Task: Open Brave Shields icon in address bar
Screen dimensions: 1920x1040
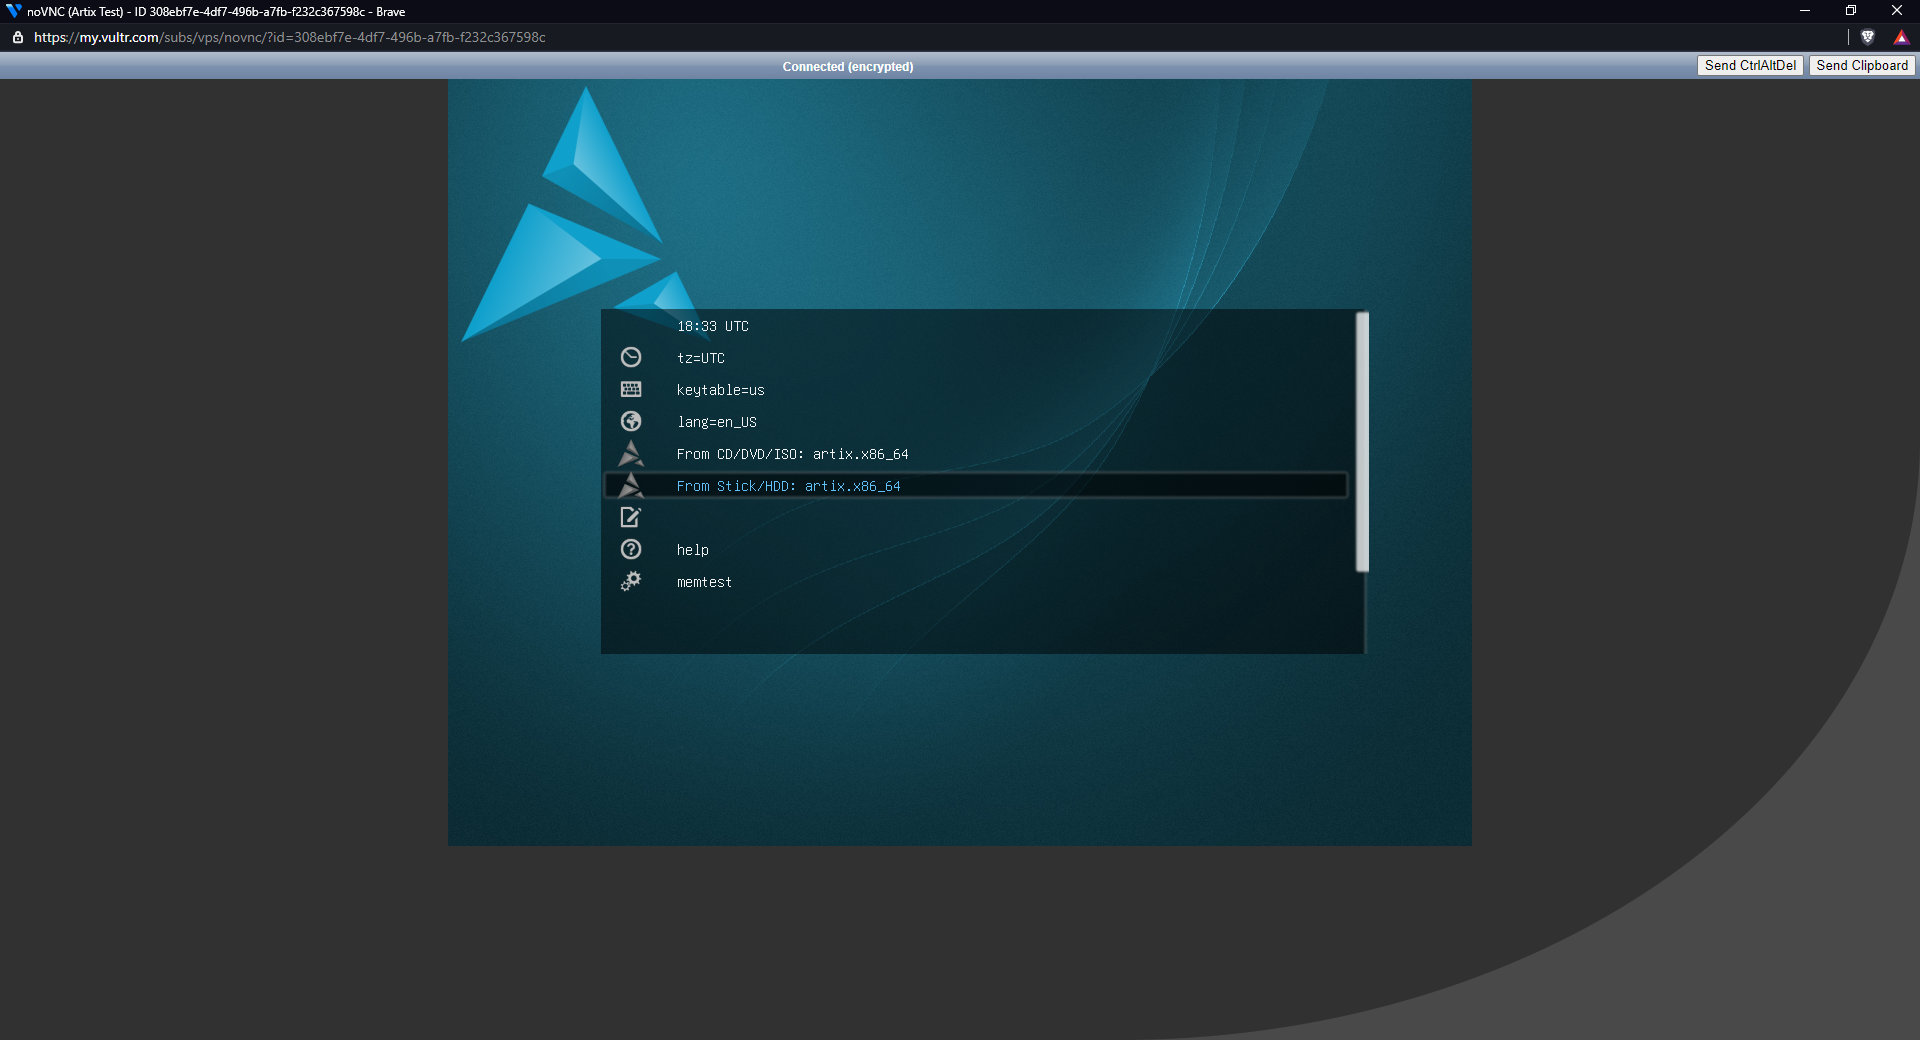Action: pyautogui.click(x=1867, y=37)
